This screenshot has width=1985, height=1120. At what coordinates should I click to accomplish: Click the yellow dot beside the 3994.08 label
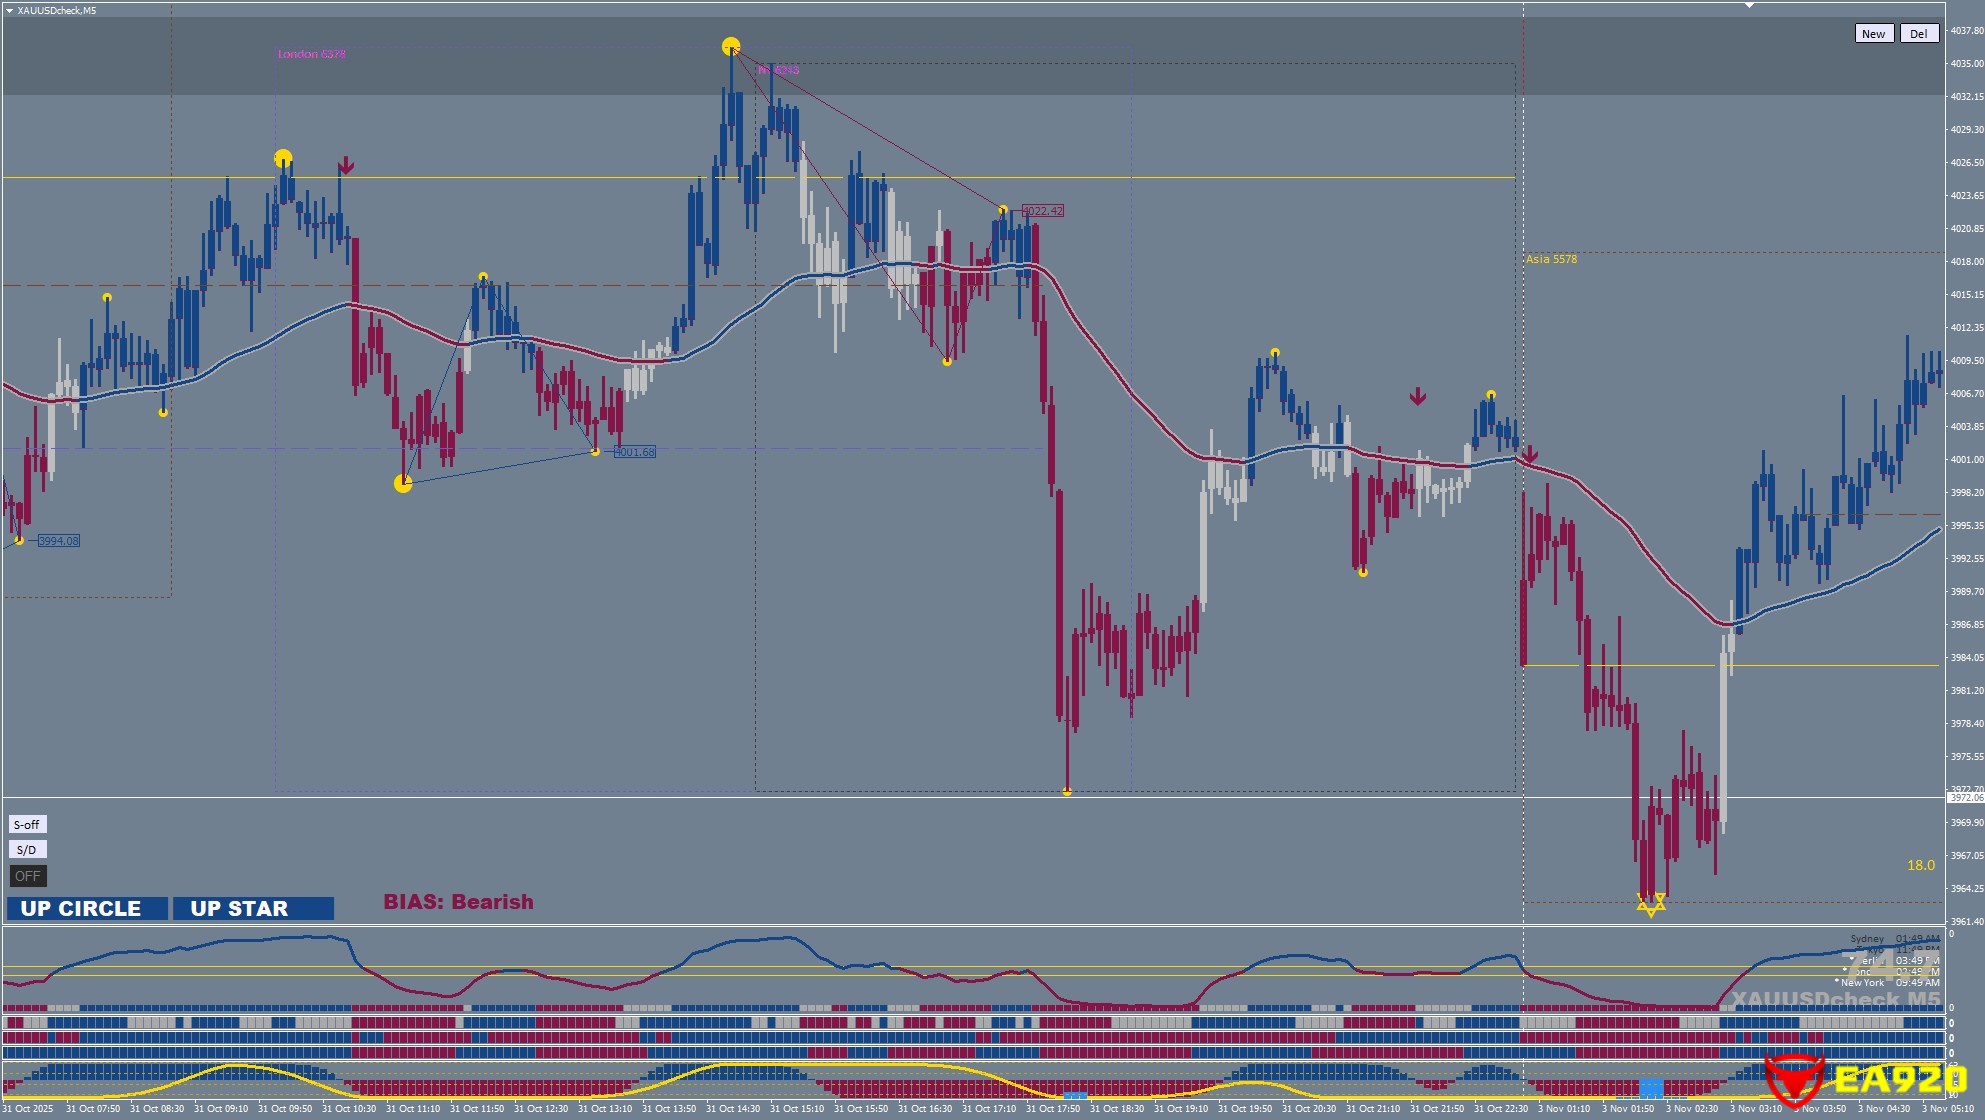pyautogui.click(x=19, y=541)
